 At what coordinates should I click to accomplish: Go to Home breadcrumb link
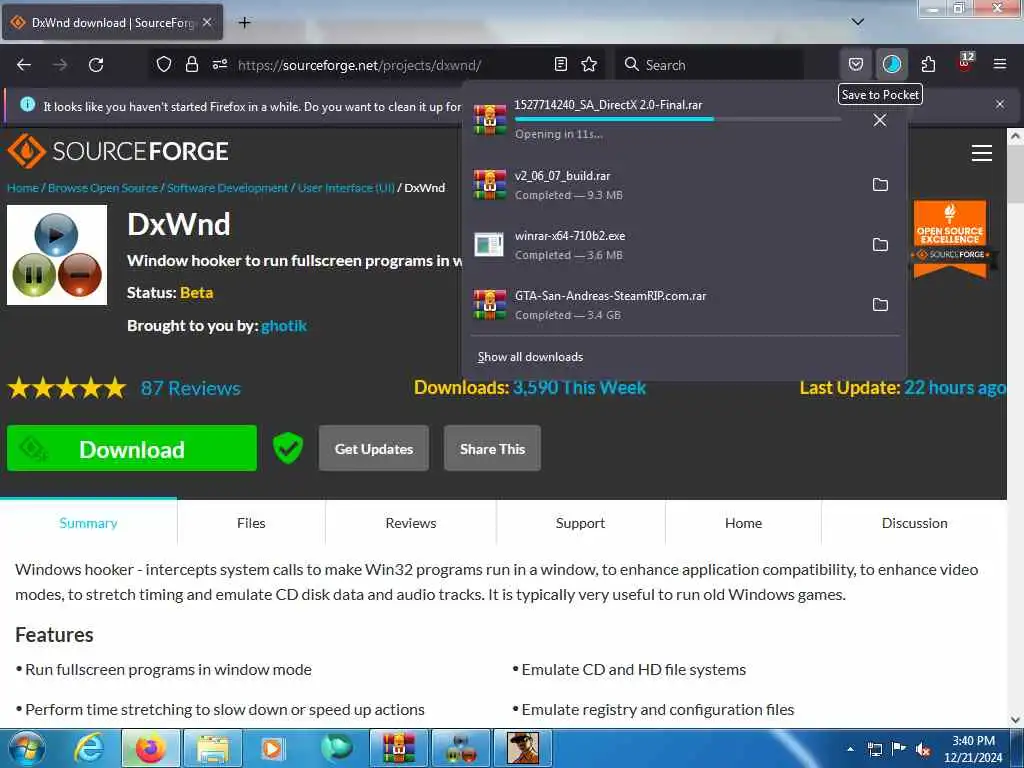pyautogui.click(x=23, y=187)
